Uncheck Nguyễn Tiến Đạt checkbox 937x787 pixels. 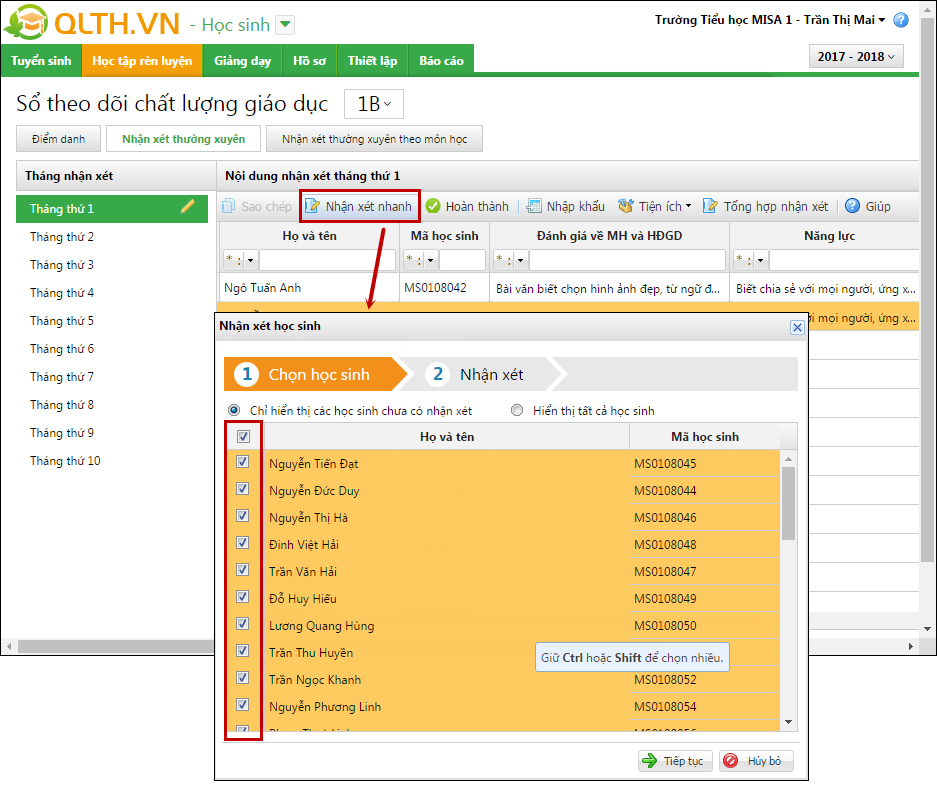point(243,462)
